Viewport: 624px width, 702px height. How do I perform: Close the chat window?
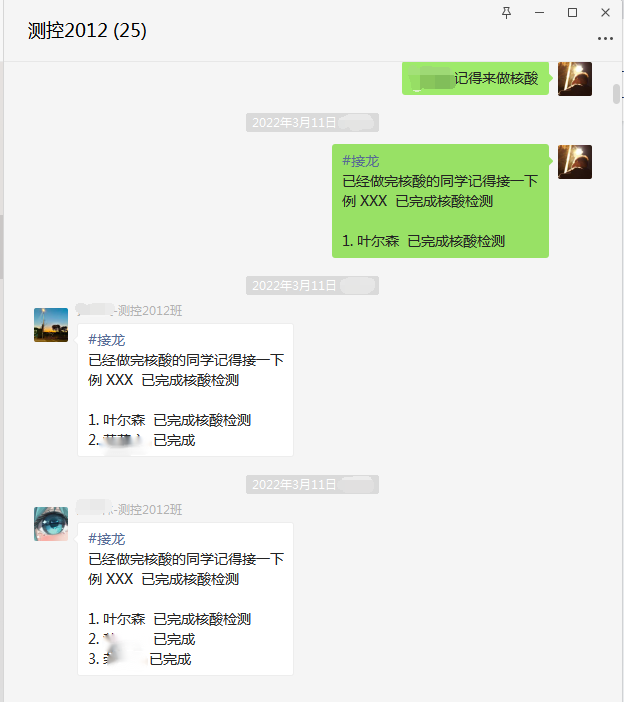point(605,13)
